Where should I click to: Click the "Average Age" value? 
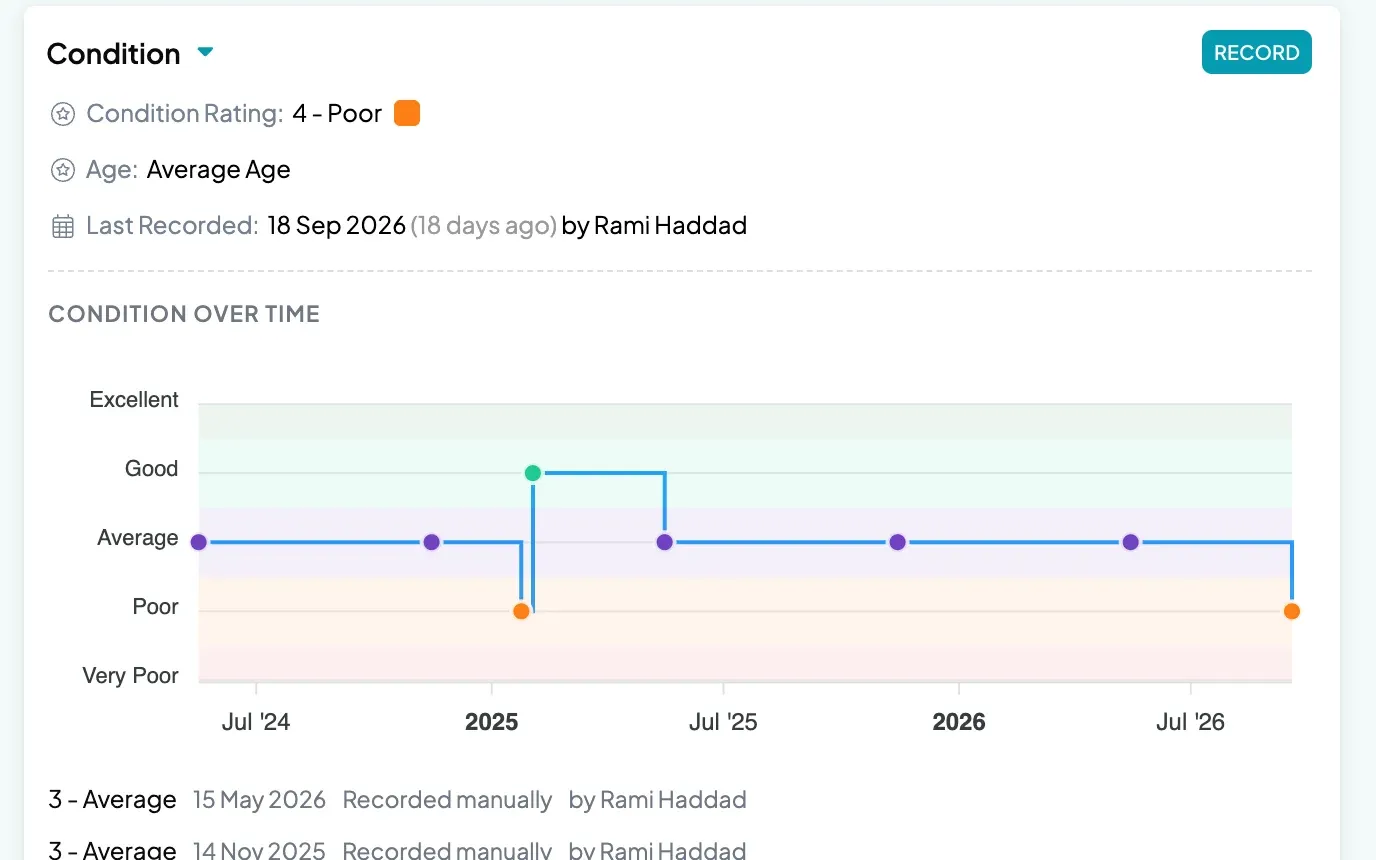click(x=219, y=170)
